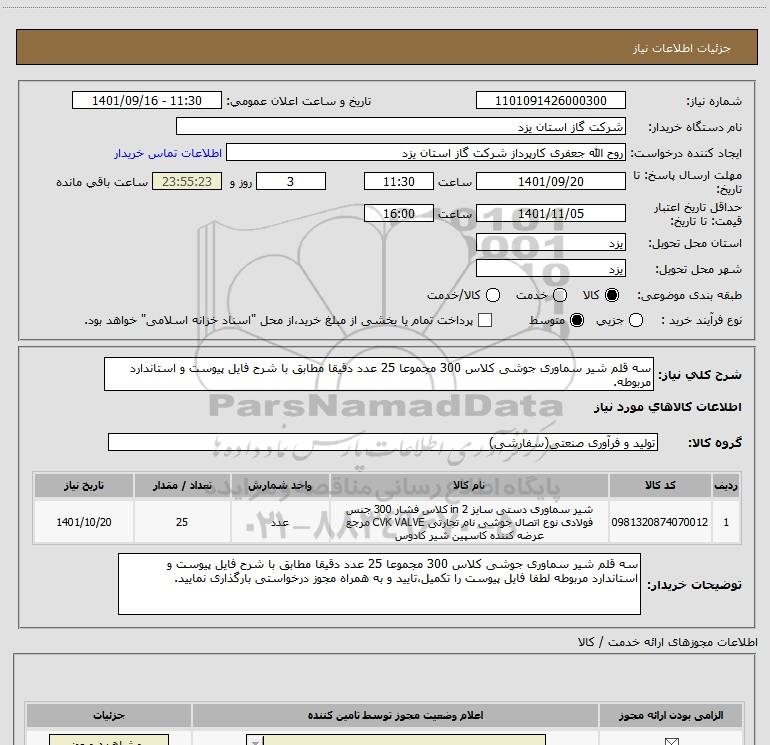The image size is (770, 745).
Task: Click the delivery province field
Action: pos(550,242)
